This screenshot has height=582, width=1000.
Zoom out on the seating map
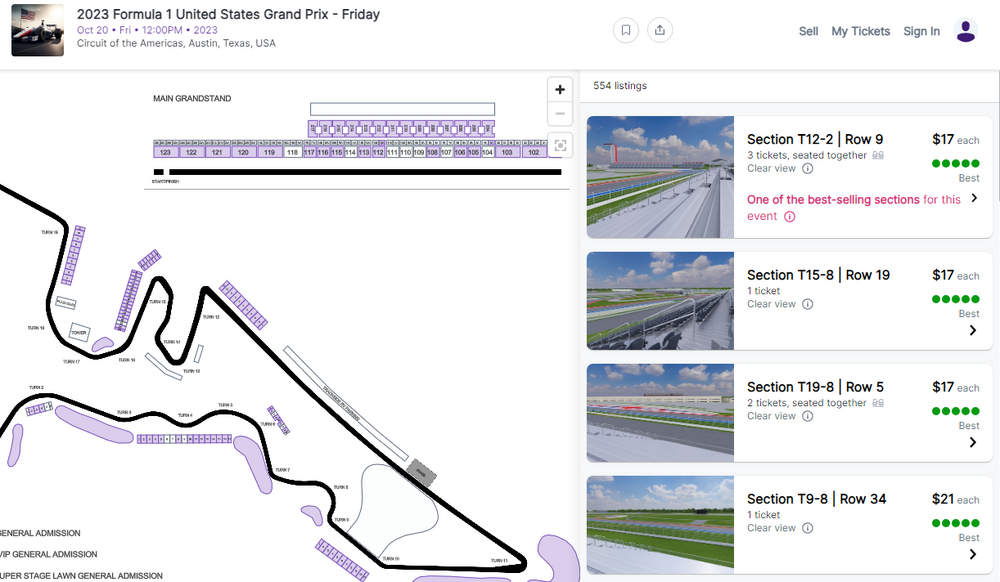tap(560, 114)
